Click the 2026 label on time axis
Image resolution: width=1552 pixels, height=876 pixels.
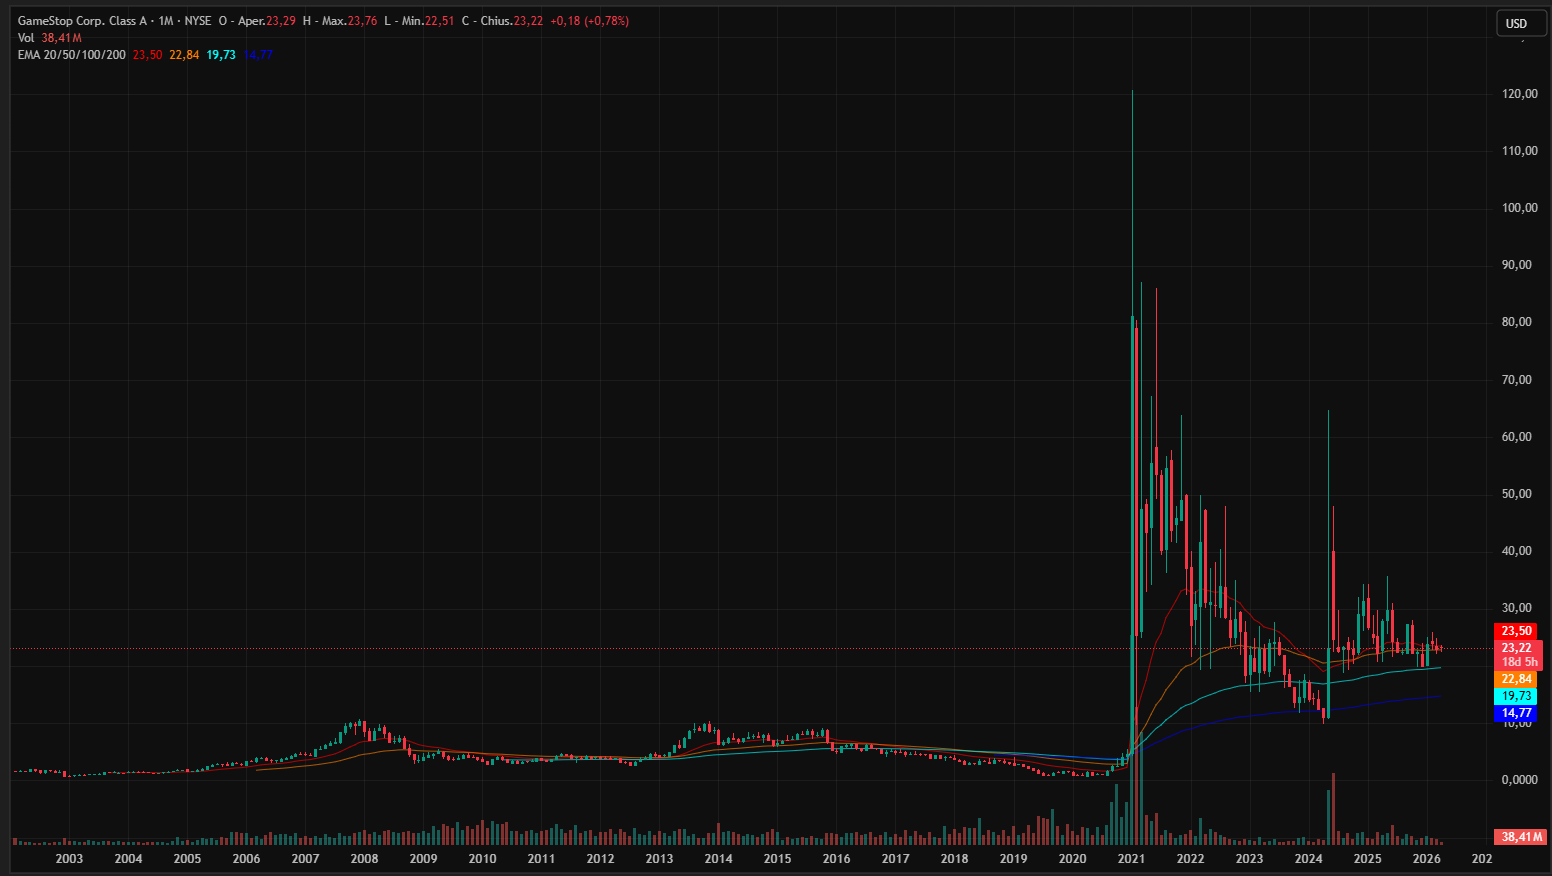click(x=1426, y=859)
